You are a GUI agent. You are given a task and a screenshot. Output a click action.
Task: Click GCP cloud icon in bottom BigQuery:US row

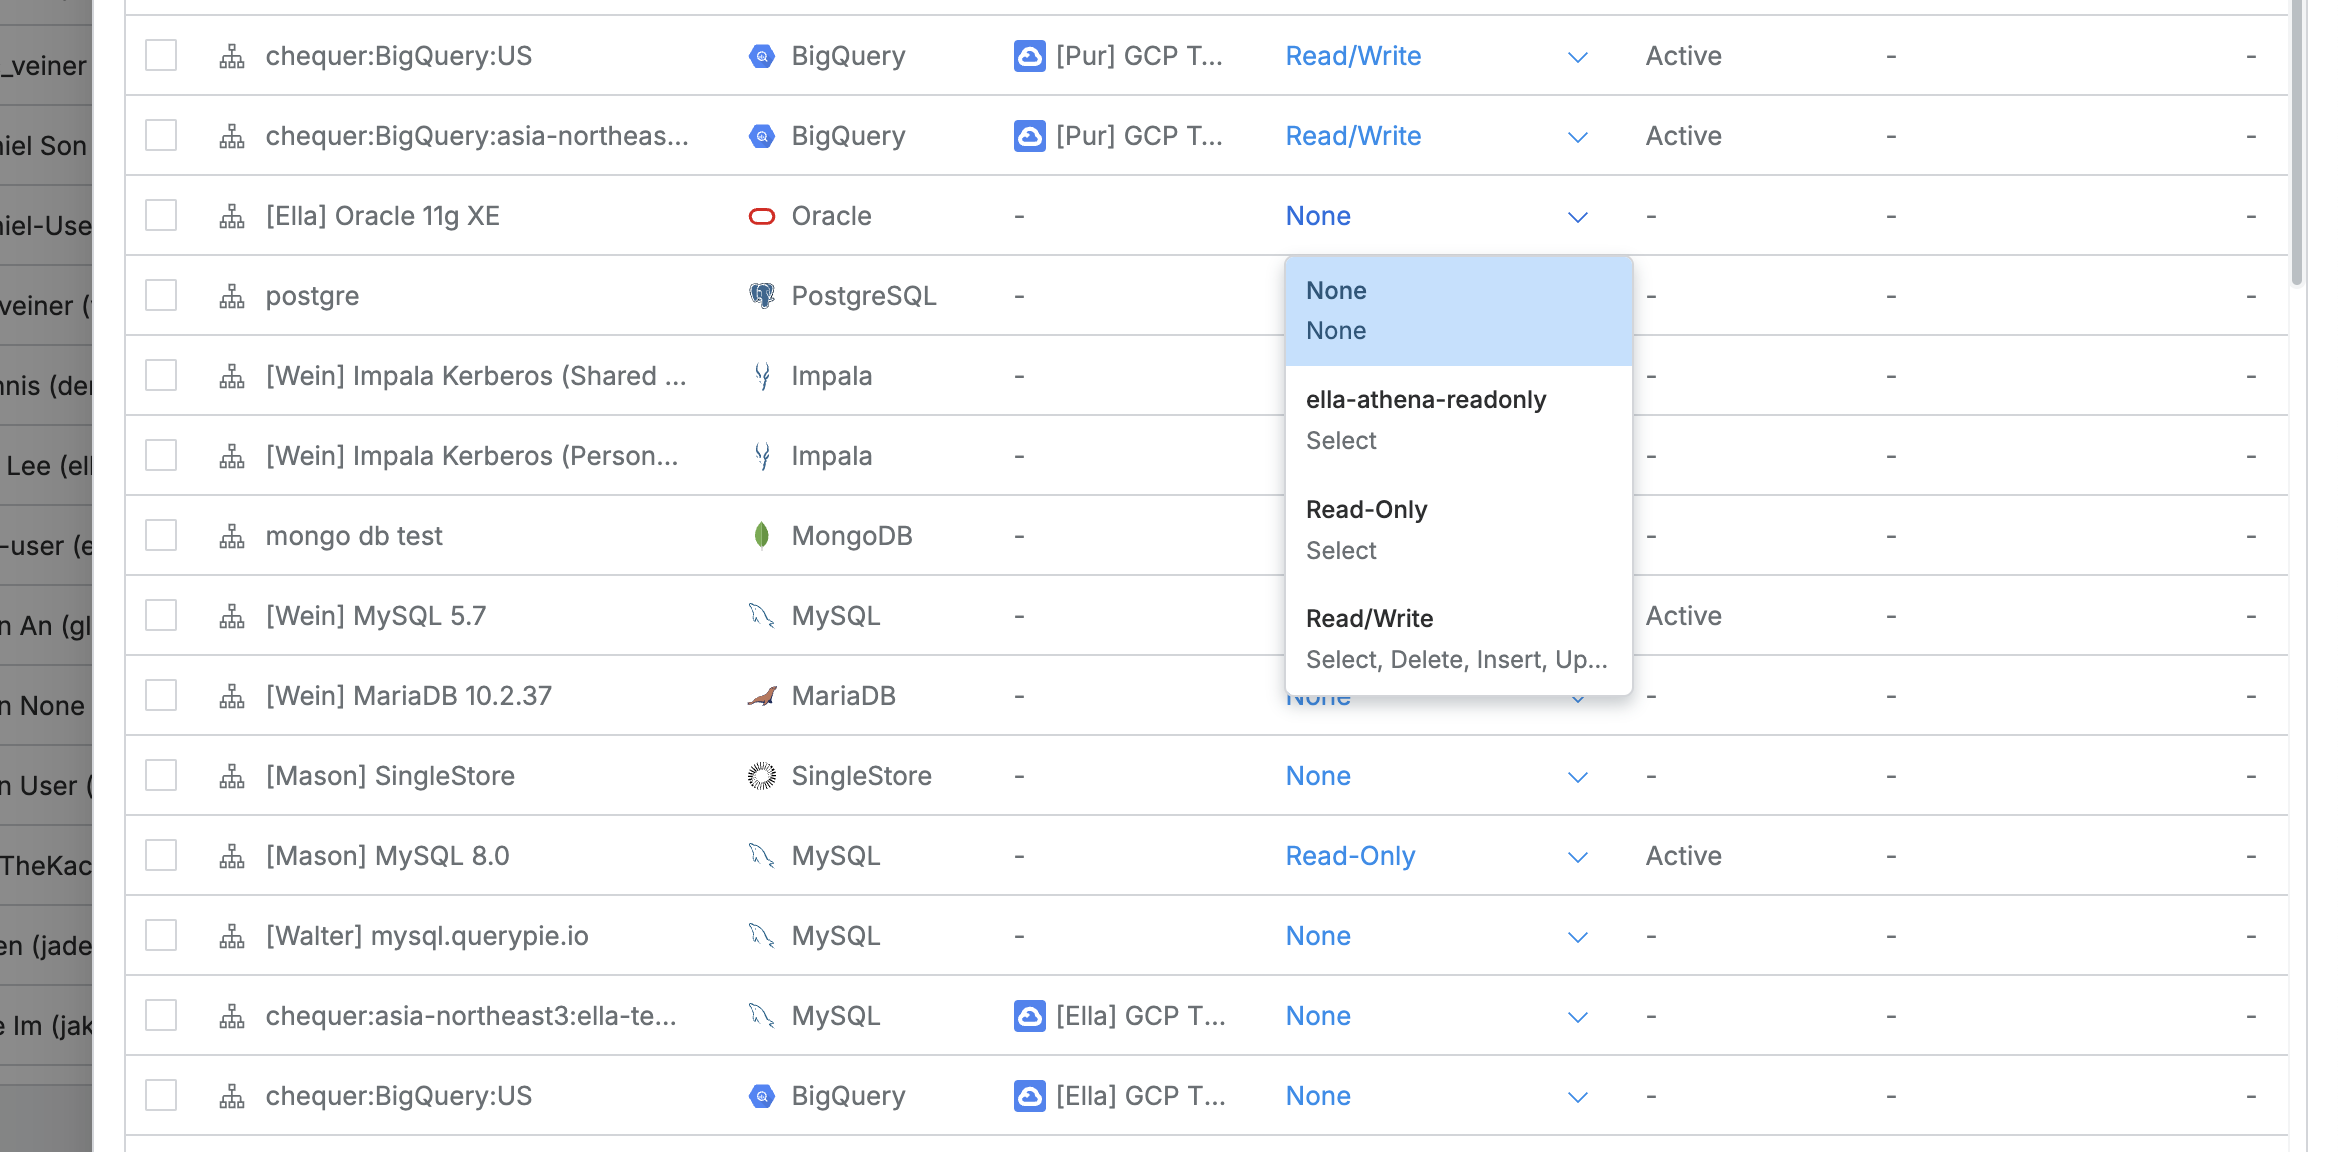(1029, 1096)
